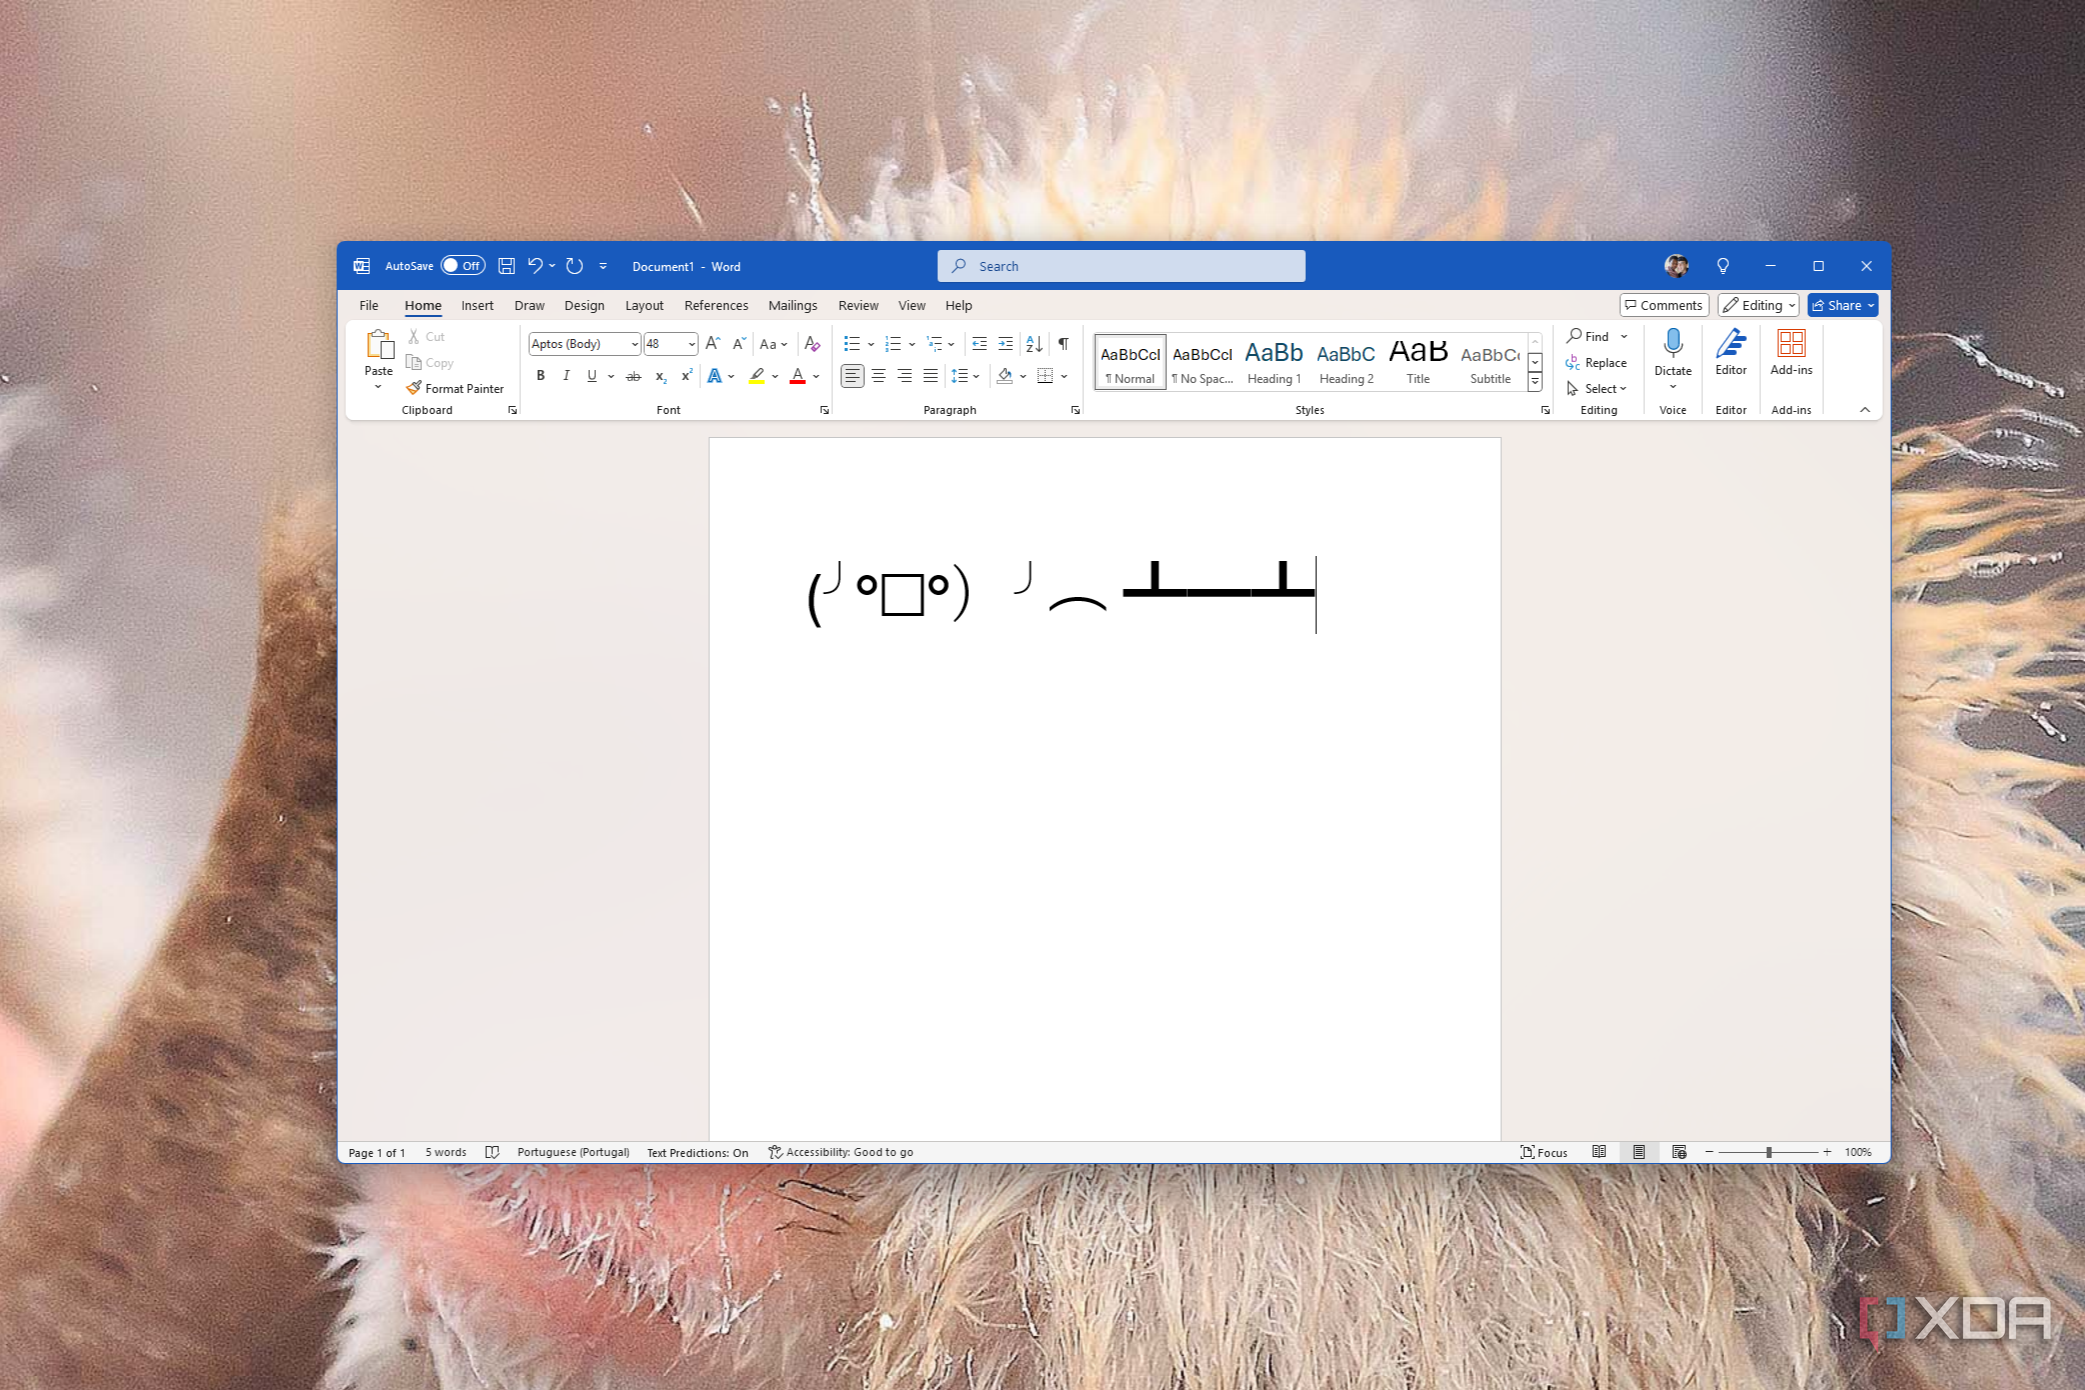Click the Comments button
This screenshot has height=1390, width=2085.
click(1664, 305)
